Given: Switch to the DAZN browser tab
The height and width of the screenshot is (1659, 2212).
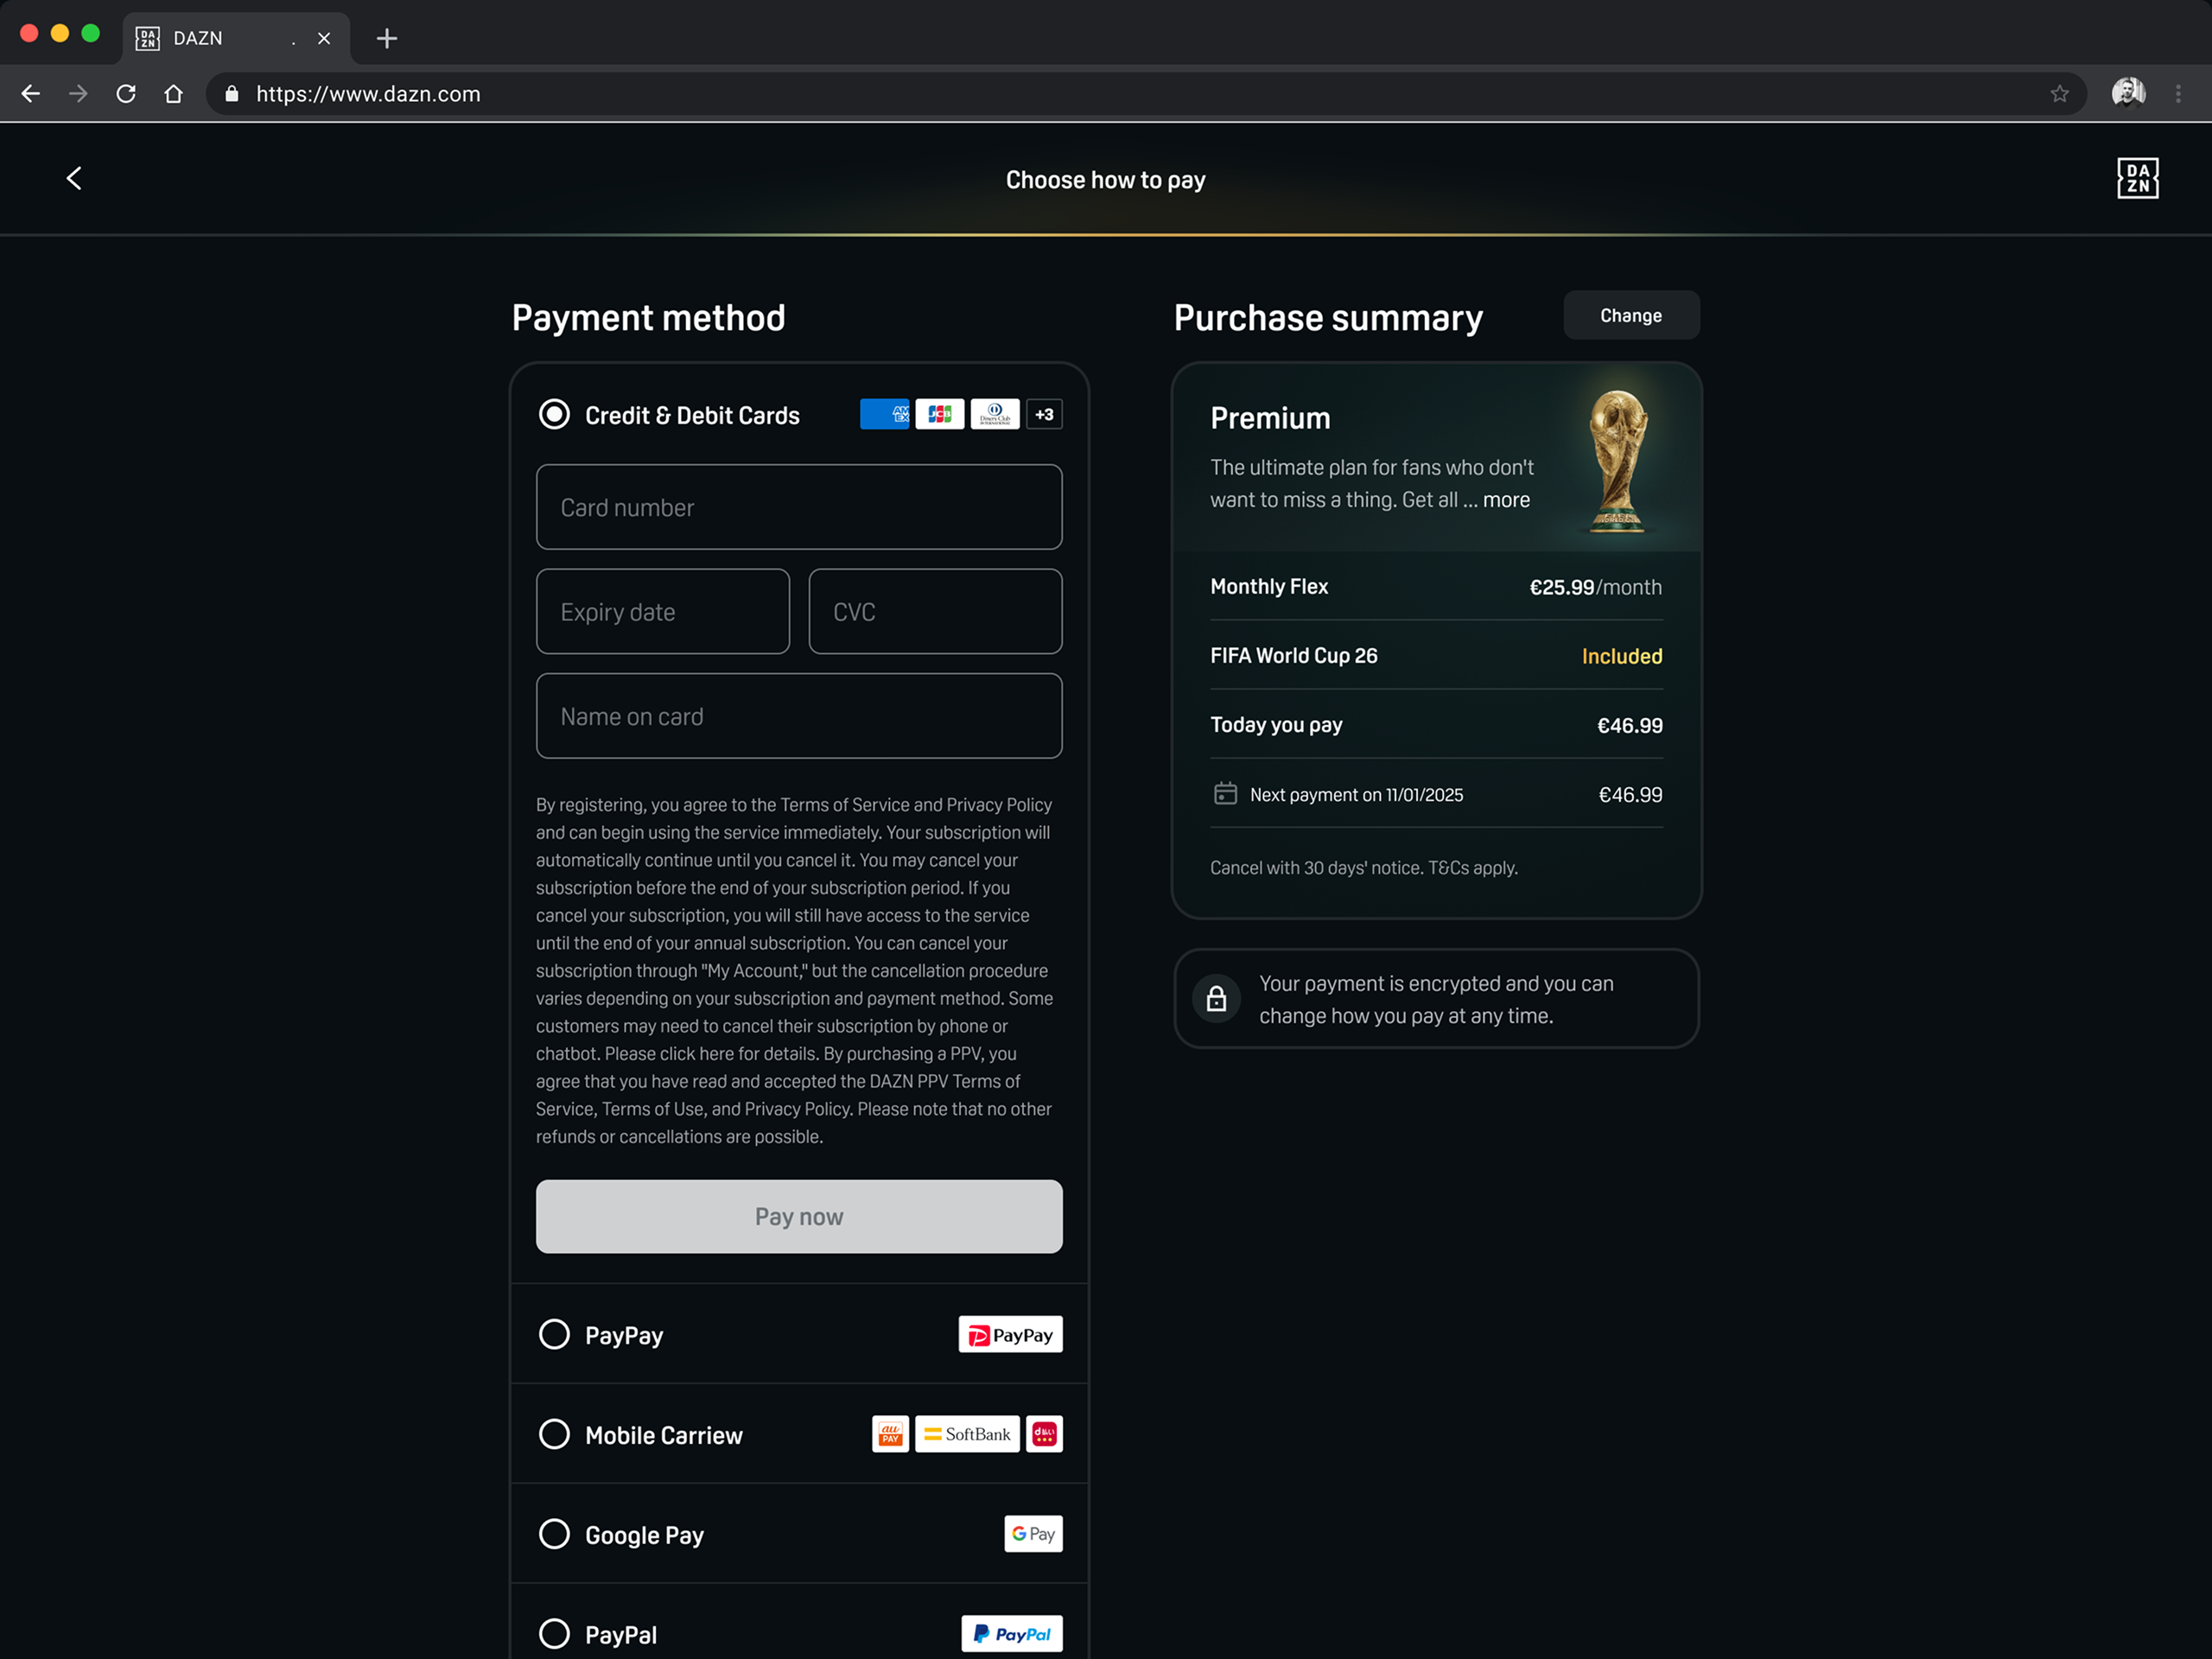Looking at the screenshot, I should 236,38.
